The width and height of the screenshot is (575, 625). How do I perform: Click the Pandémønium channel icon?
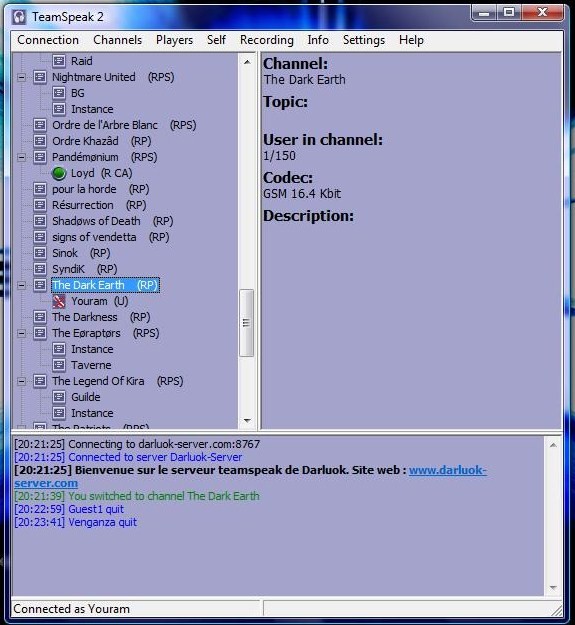[40, 157]
